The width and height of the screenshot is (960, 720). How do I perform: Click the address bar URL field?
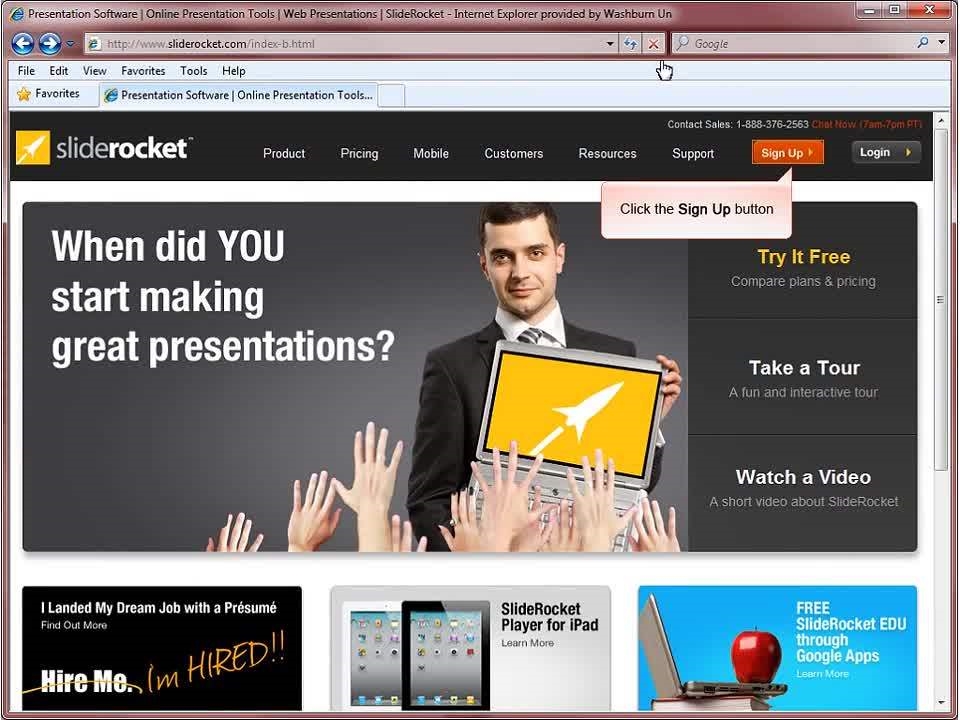tap(352, 43)
